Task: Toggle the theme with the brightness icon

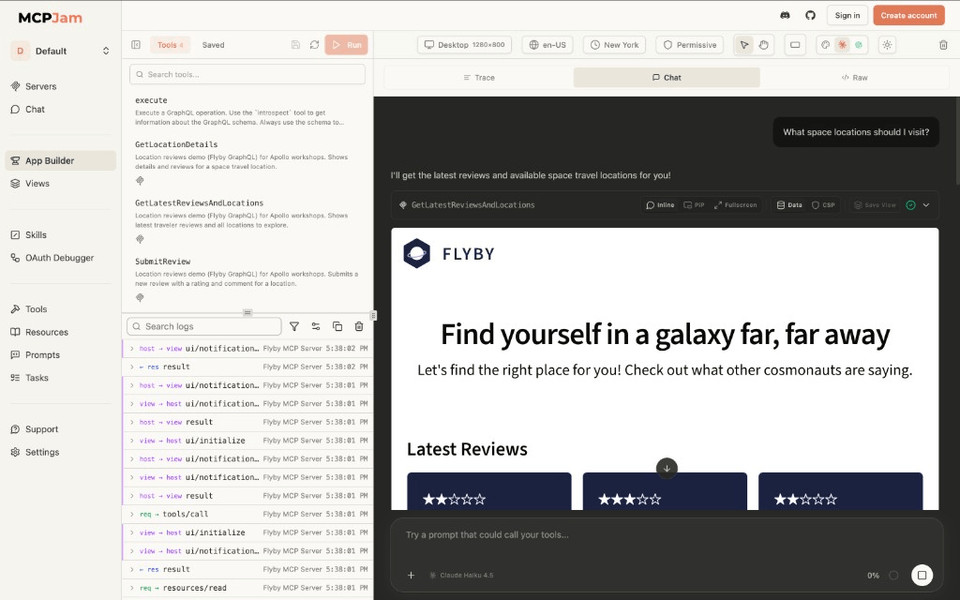Action: coord(886,44)
